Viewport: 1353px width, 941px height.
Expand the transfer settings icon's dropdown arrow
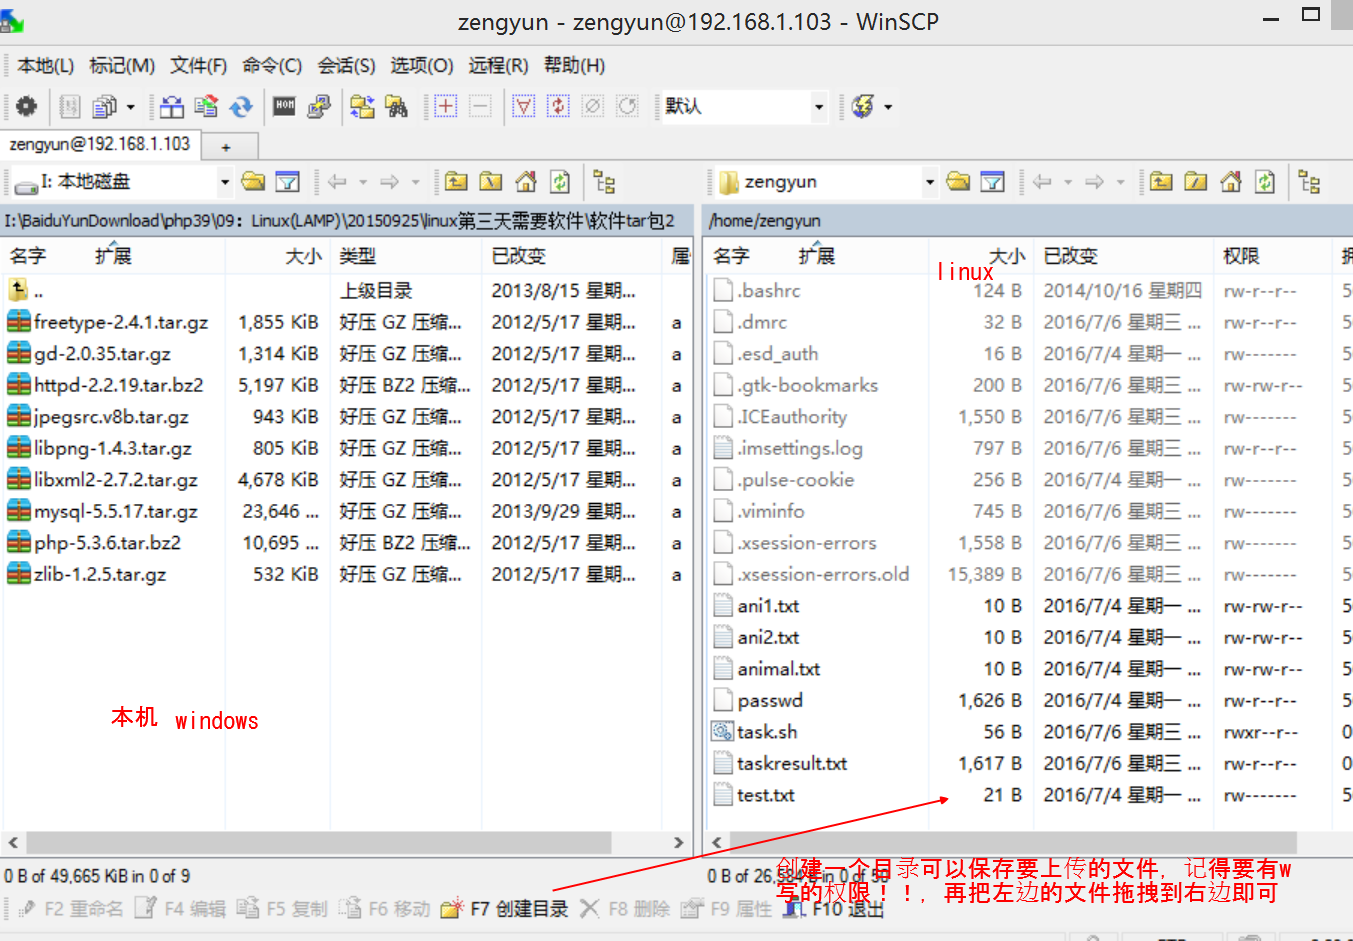pos(130,106)
